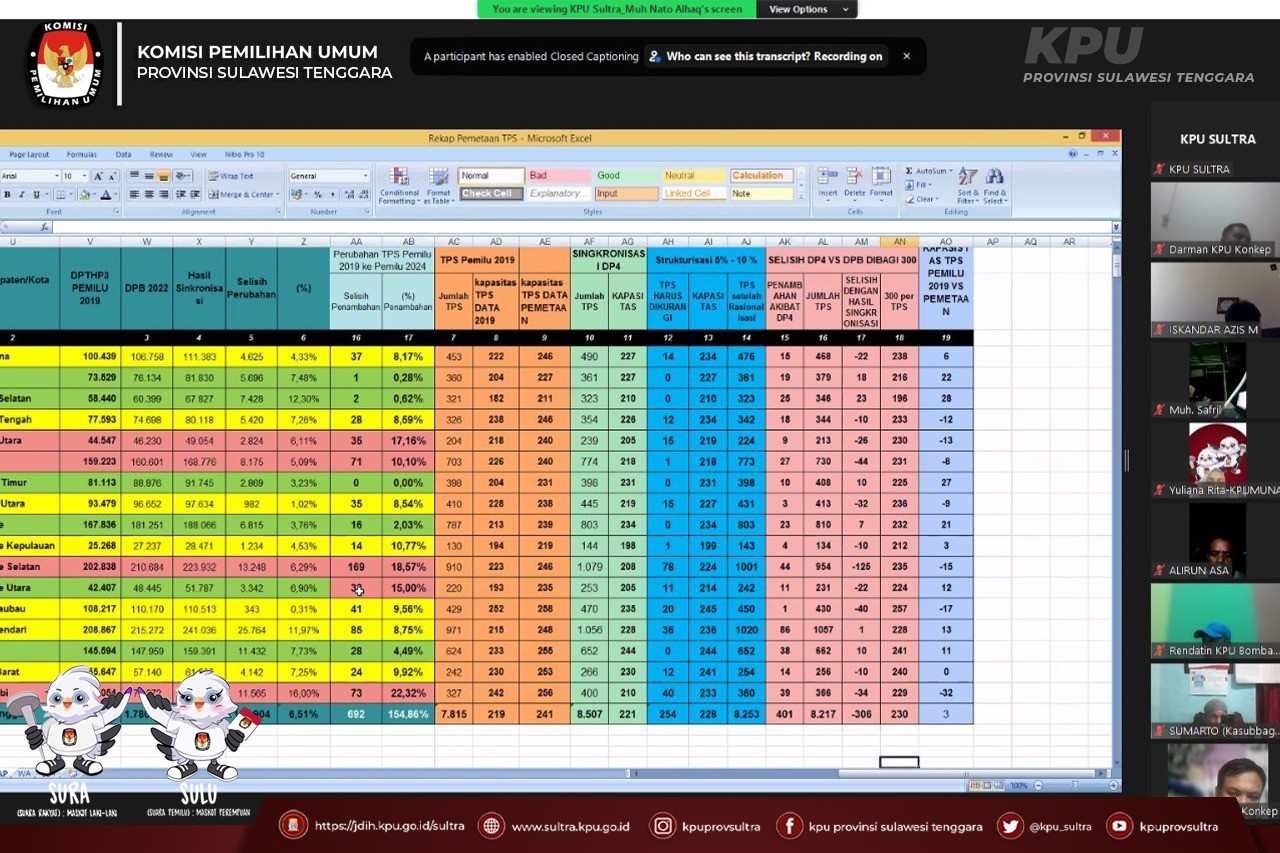Click the AutoSum sigma icon
The height and width of the screenshot is (853, 1280).
click(910, 171)
